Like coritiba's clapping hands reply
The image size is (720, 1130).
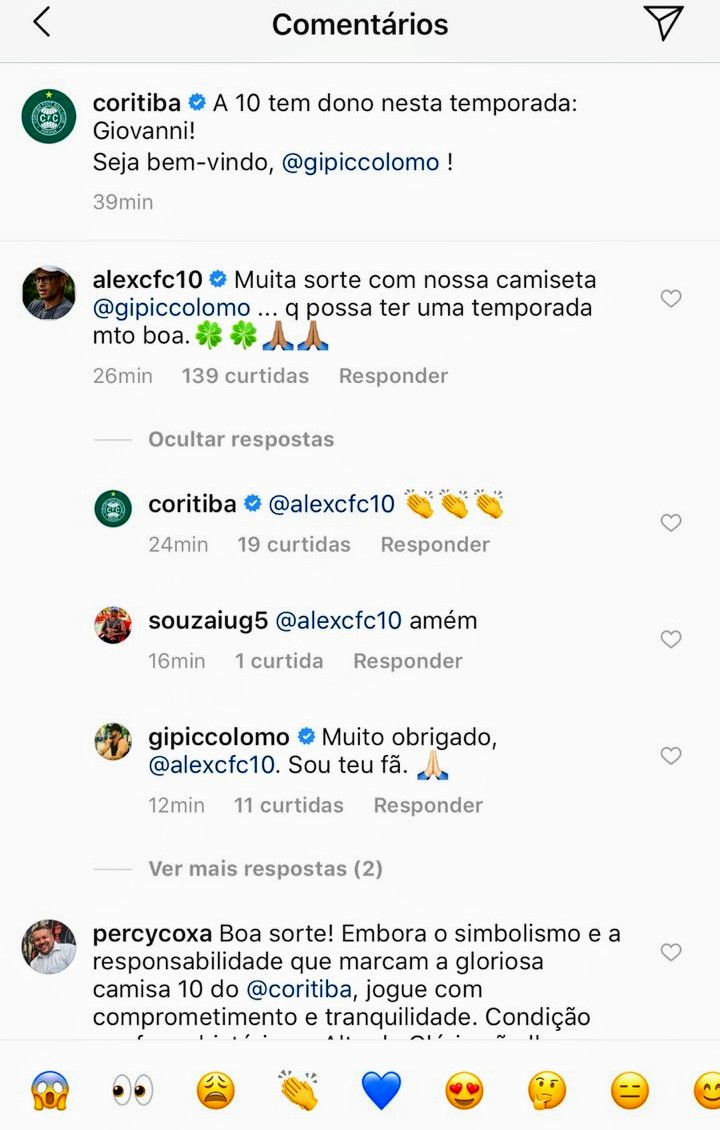pyautogui.click(x=671, y=522)
